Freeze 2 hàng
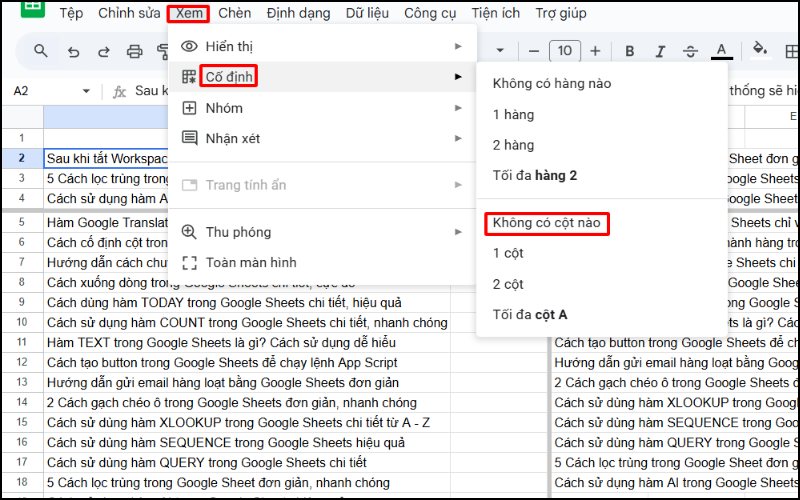 click(x=602, y=145)
